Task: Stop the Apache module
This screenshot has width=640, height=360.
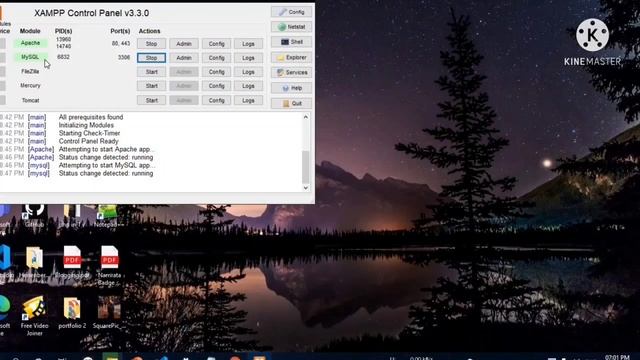Action: click(151, 44)
